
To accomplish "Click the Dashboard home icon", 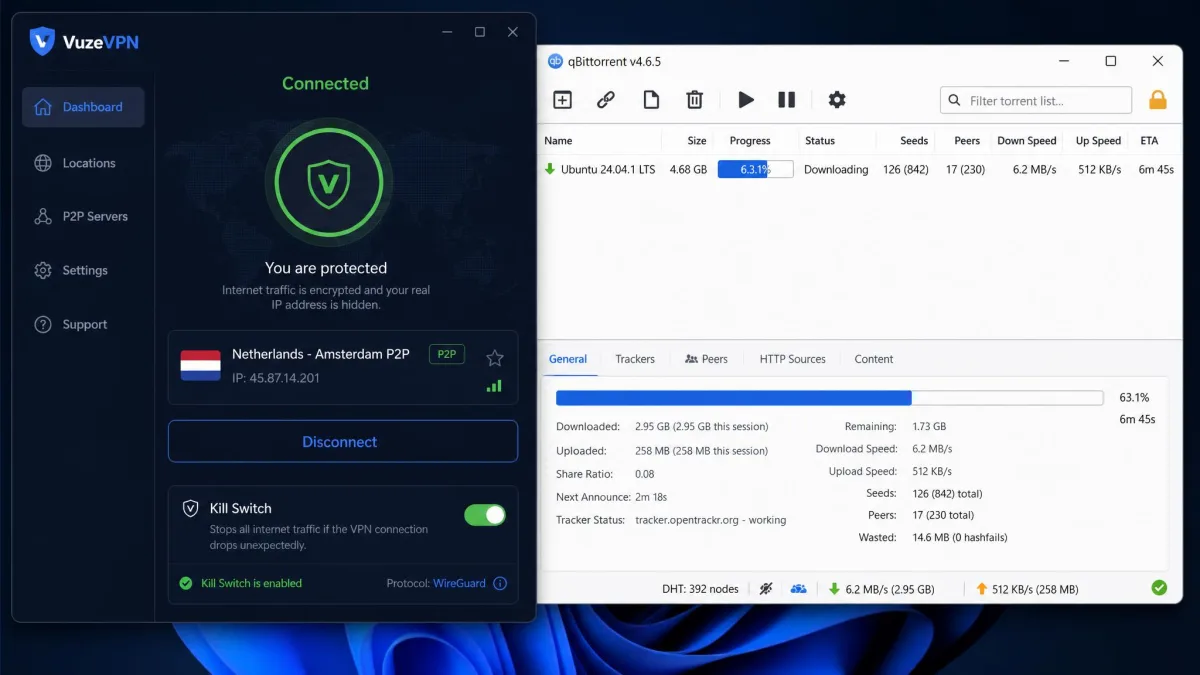I will click(42, 107).
